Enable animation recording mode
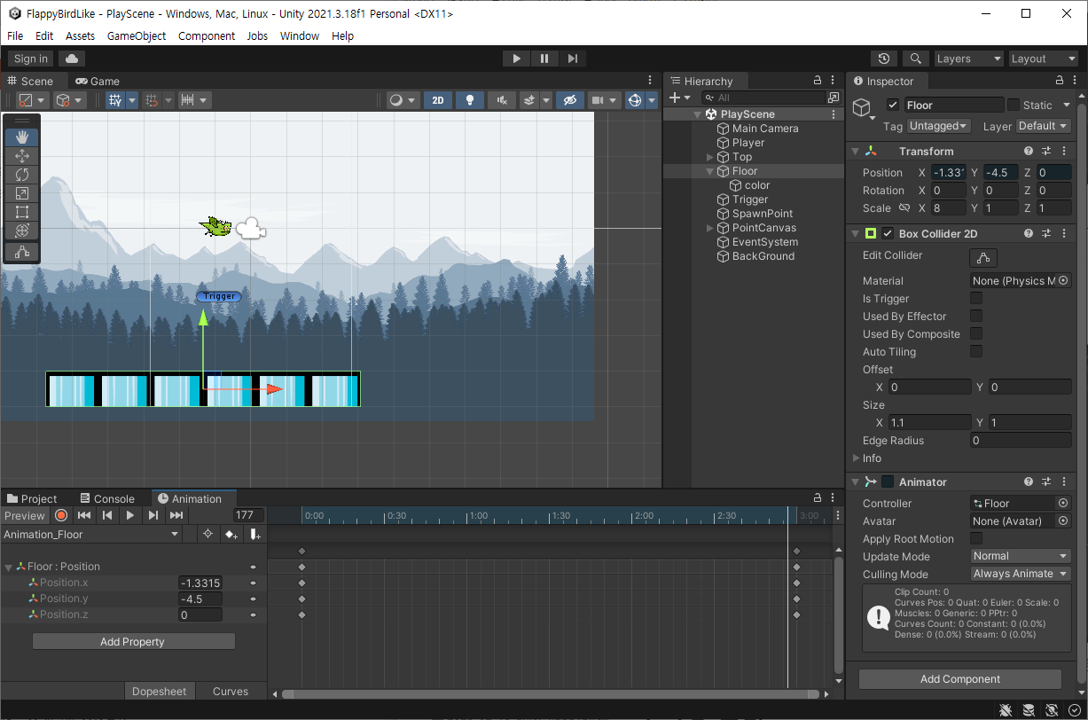The height and width of the screenshot is (720, 1088). [x=61, y=515]
